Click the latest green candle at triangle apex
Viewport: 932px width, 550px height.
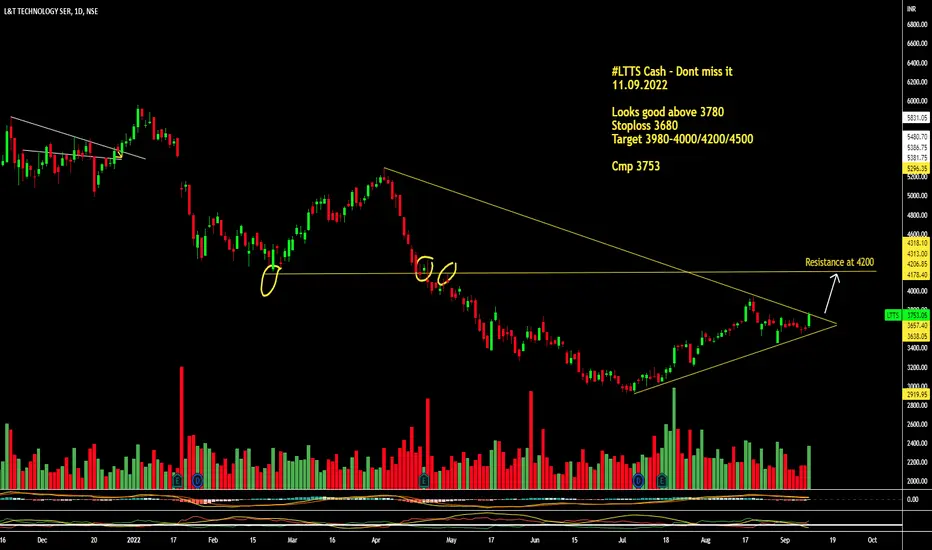[809, 320]
